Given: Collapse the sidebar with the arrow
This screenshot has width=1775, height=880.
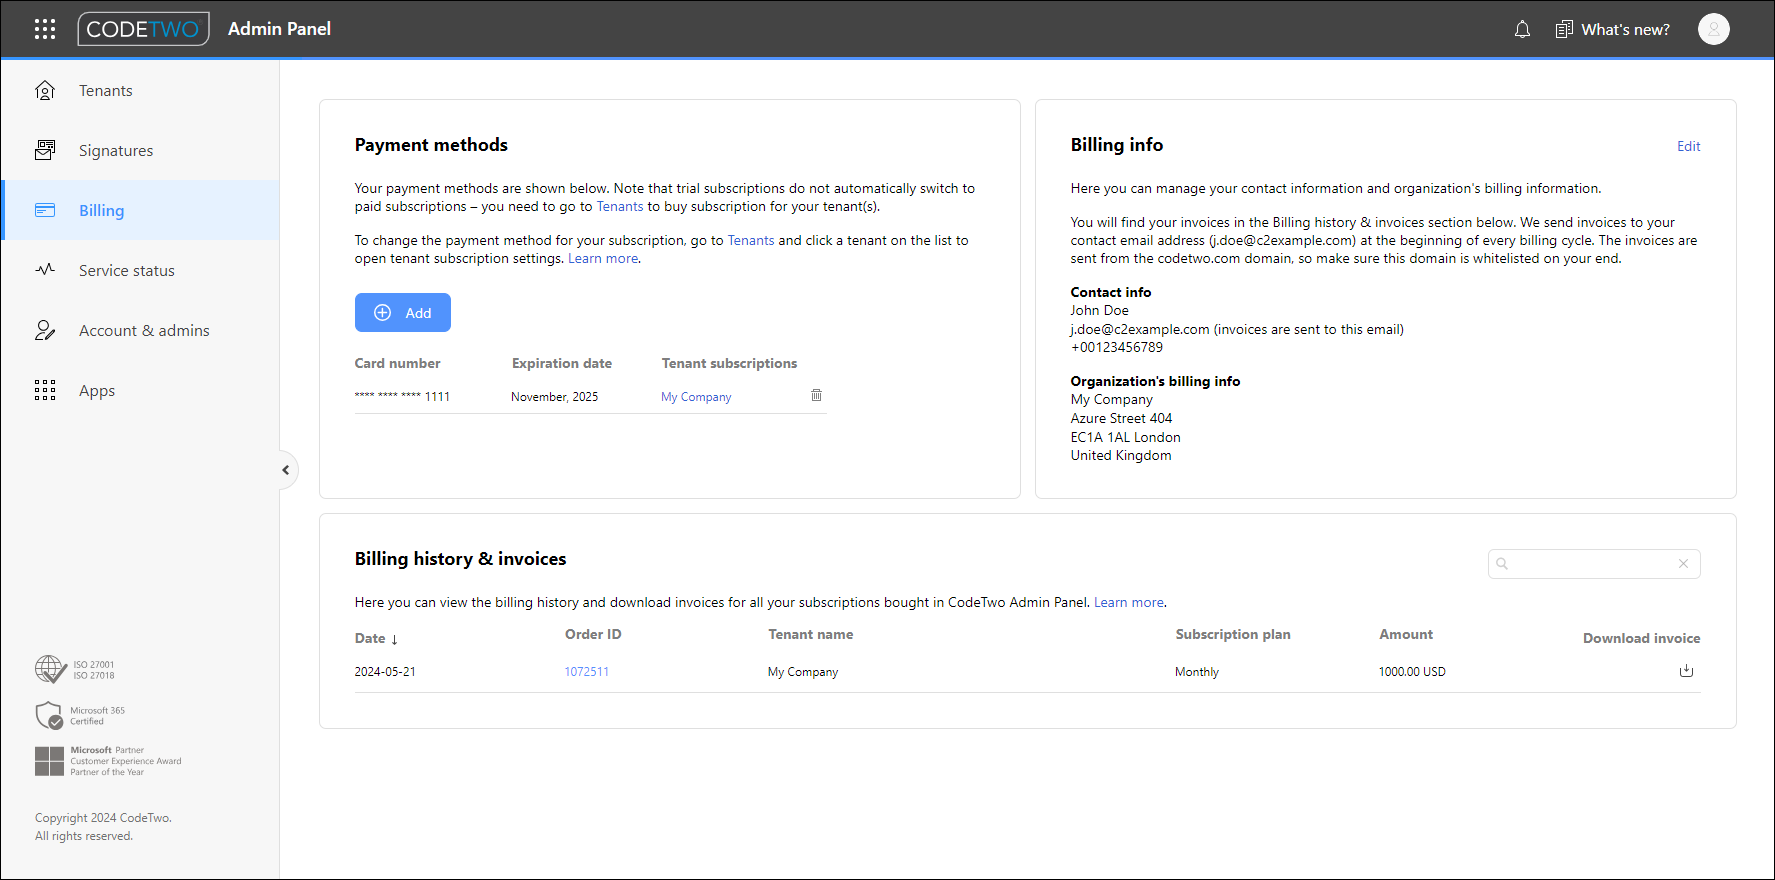Looking at the screenshot, I should click(x=286, y=470).
